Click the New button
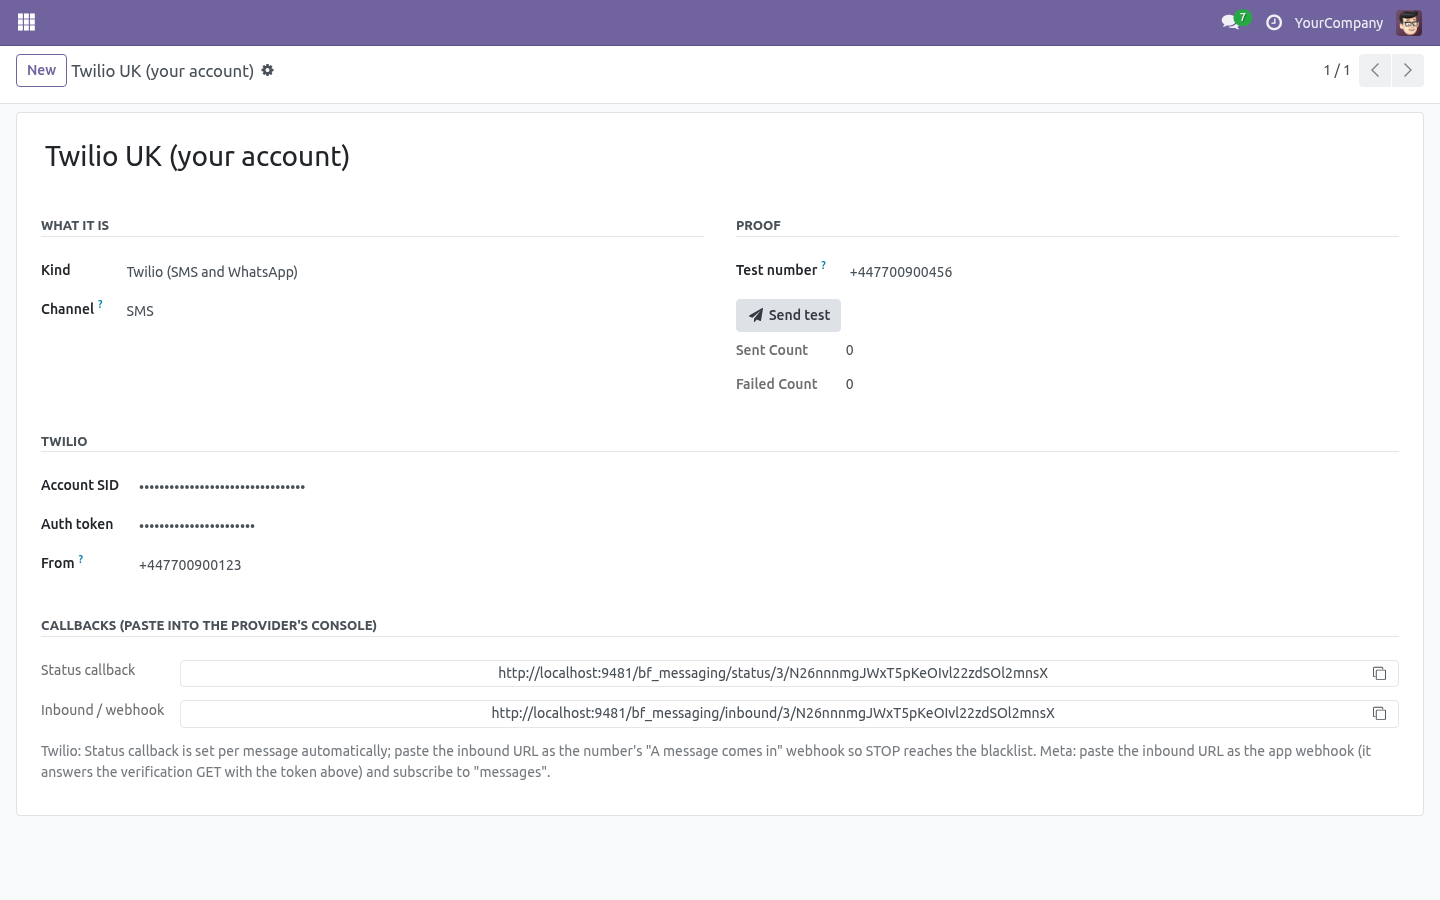Image resolution: width=1440 pixels, height=900 pixels. [41, 70]
